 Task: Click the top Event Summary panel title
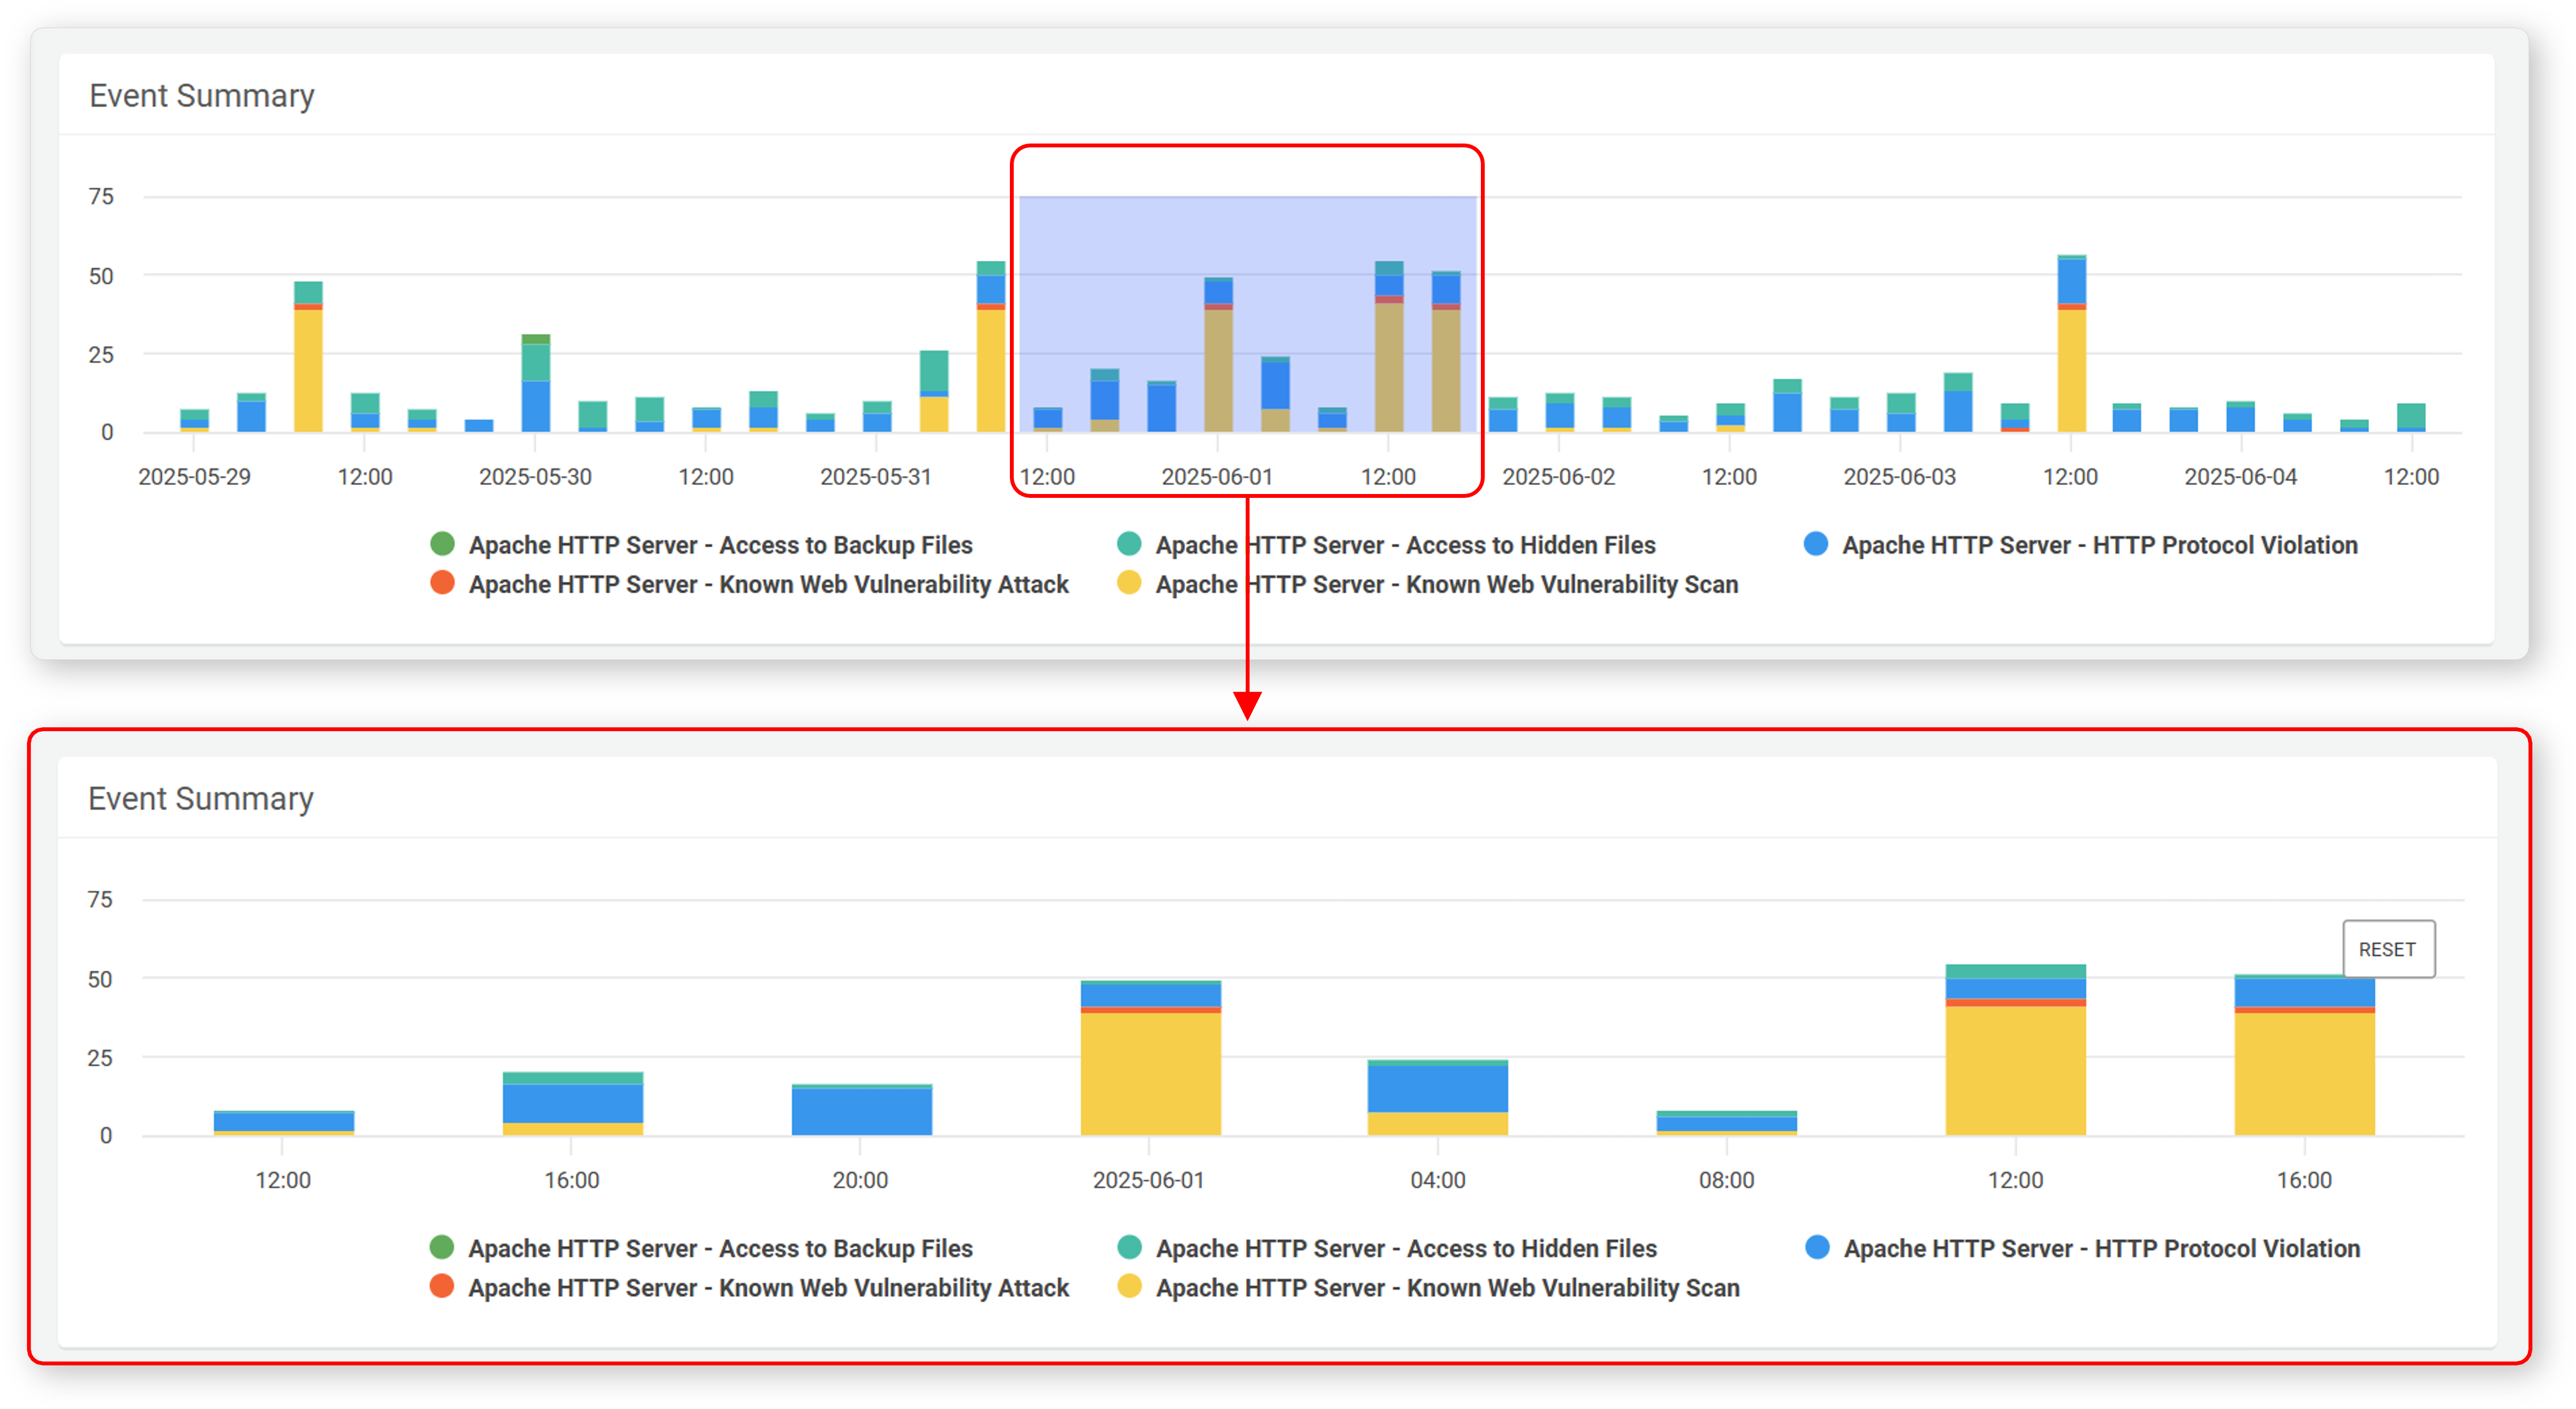point(202,96)
